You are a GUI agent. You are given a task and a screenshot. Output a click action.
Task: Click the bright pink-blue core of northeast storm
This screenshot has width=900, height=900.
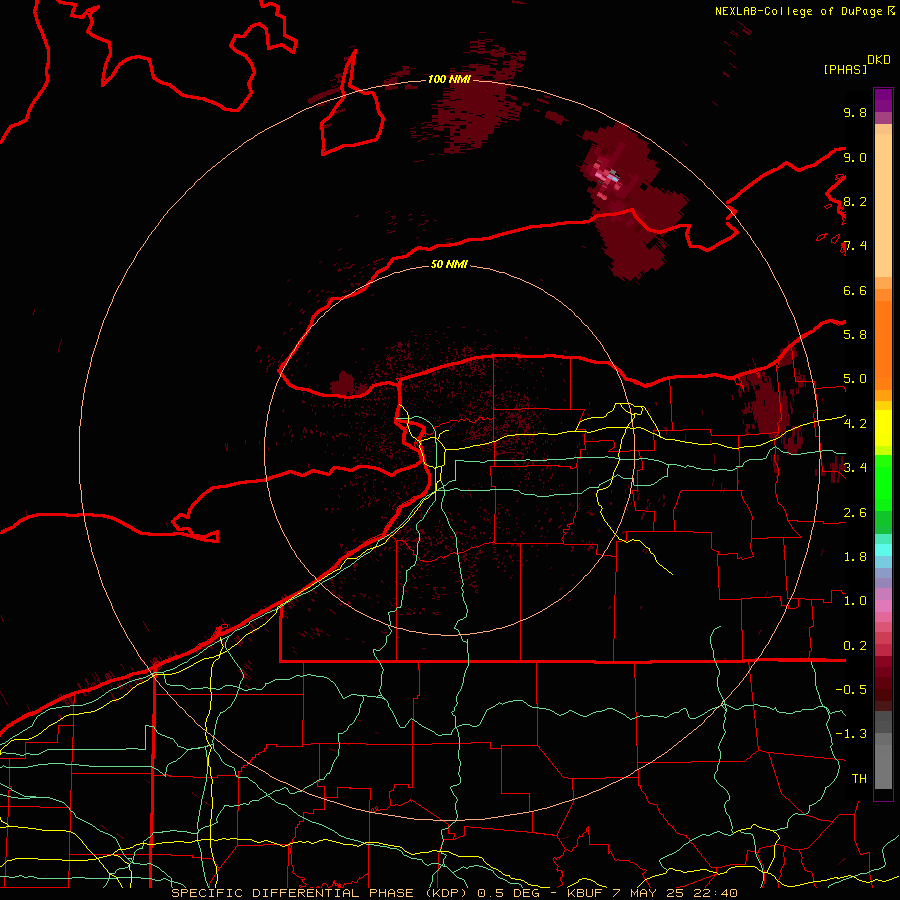(x=608, y=175)
